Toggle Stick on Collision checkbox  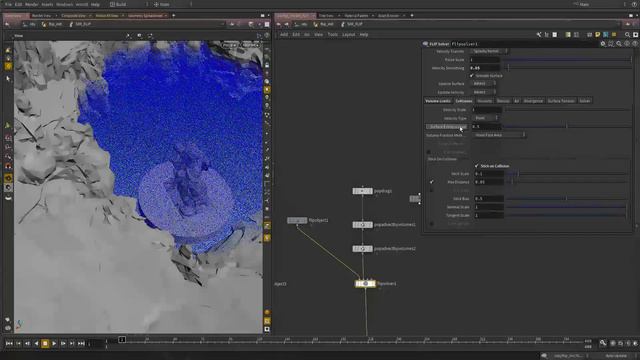coord(476,166)
